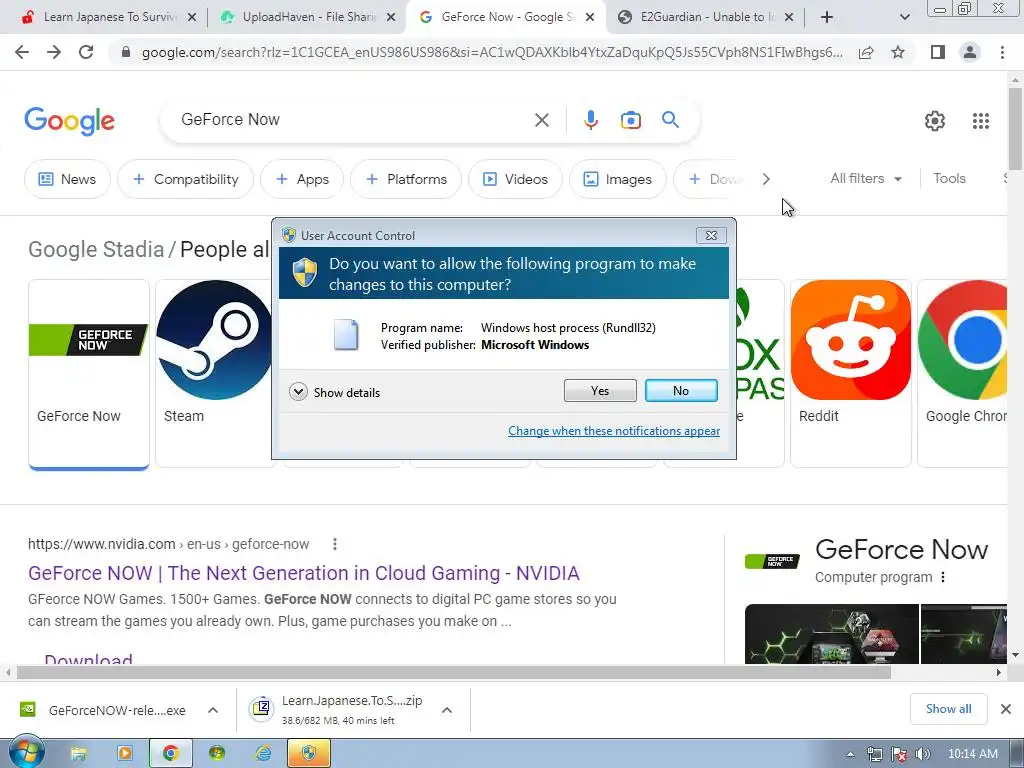Open GeForceNOW-release exe download item

pyautogui.click(x=103, y=710)
